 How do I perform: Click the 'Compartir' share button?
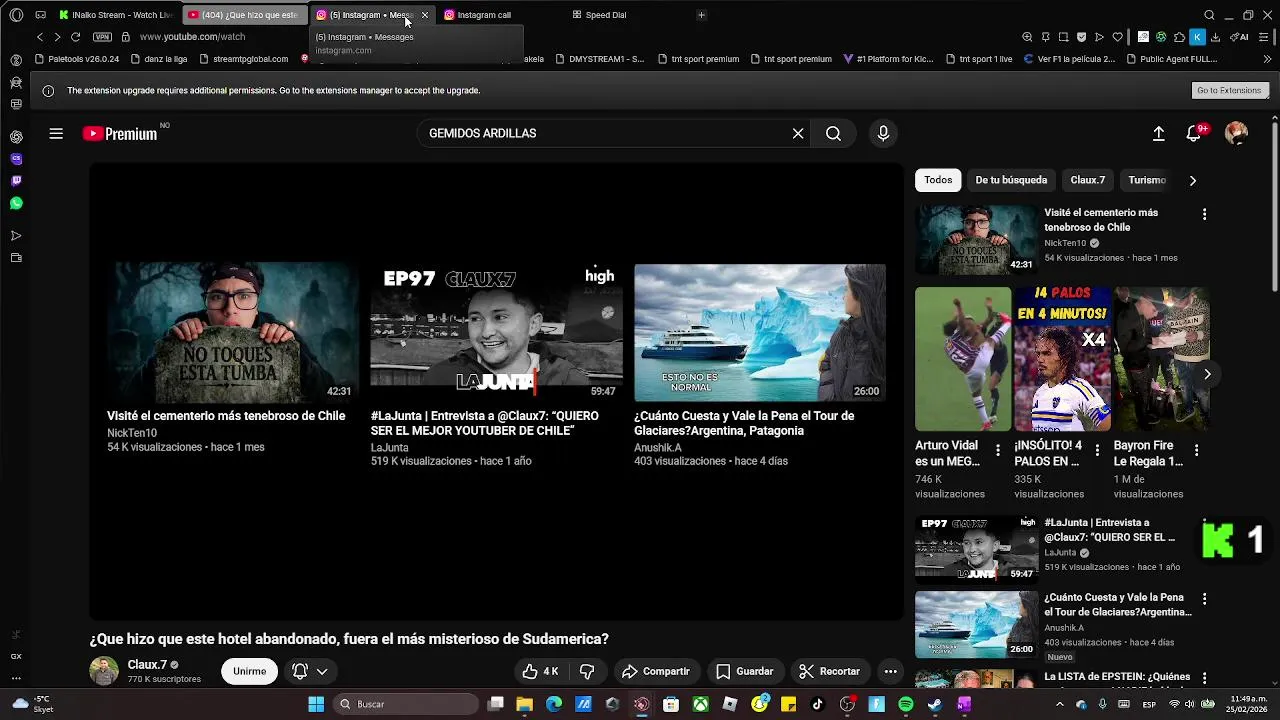click(656, 671)
